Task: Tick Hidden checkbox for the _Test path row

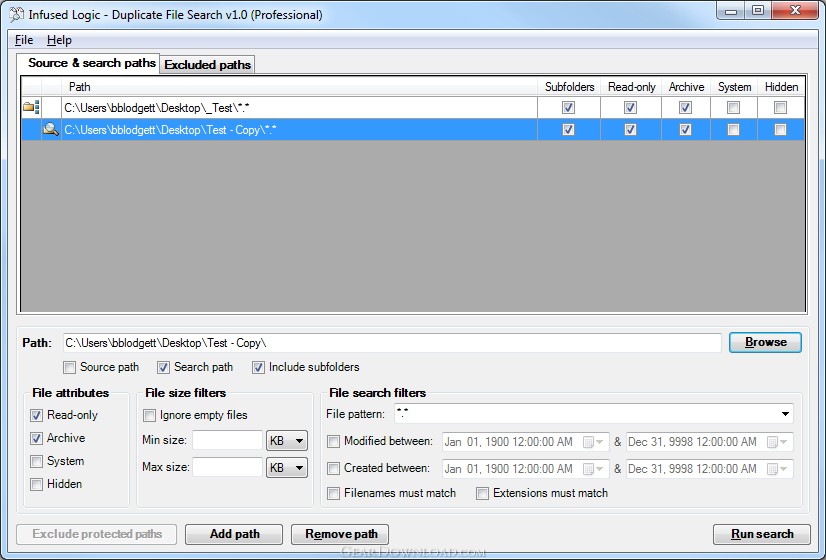Action: point(780,107)
